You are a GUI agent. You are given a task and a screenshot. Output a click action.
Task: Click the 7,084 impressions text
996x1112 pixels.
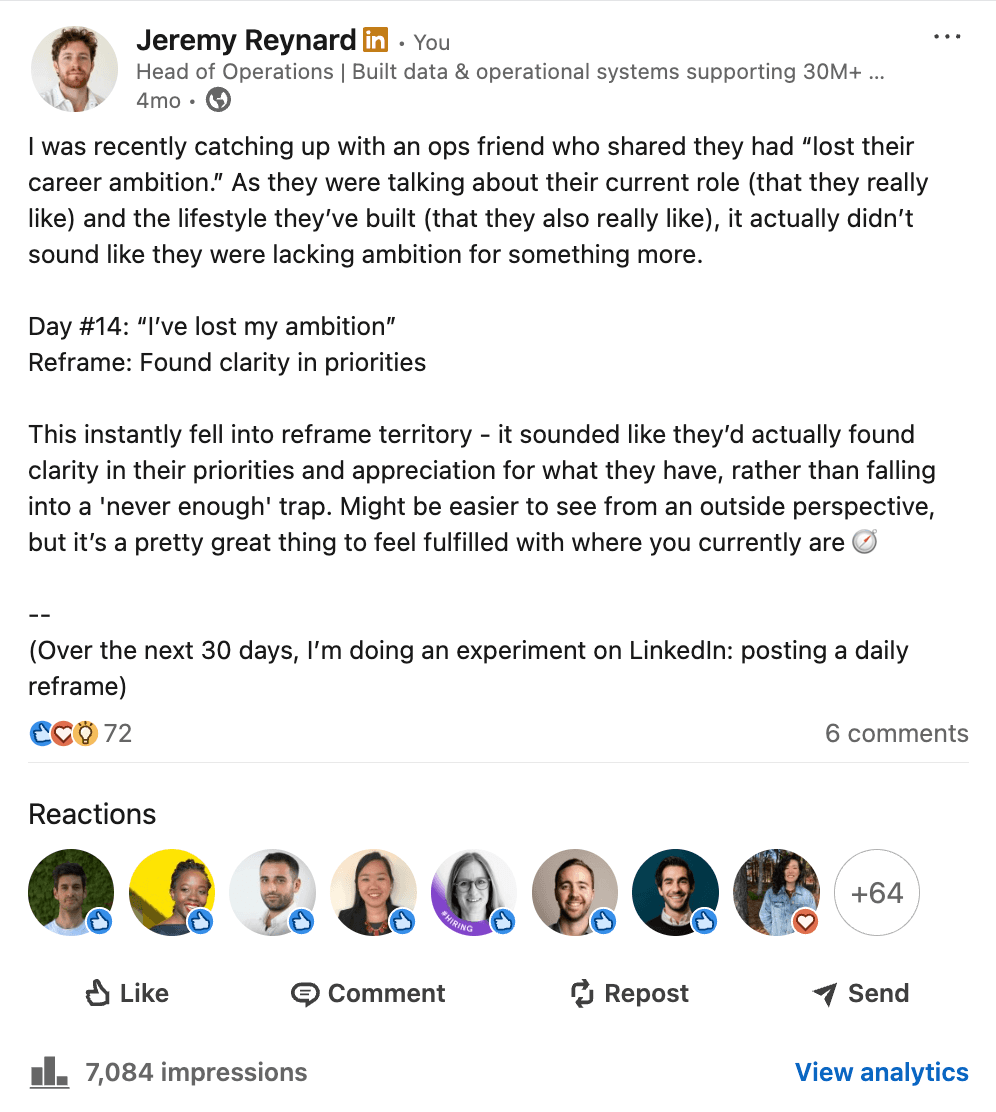coord(196,1073)
